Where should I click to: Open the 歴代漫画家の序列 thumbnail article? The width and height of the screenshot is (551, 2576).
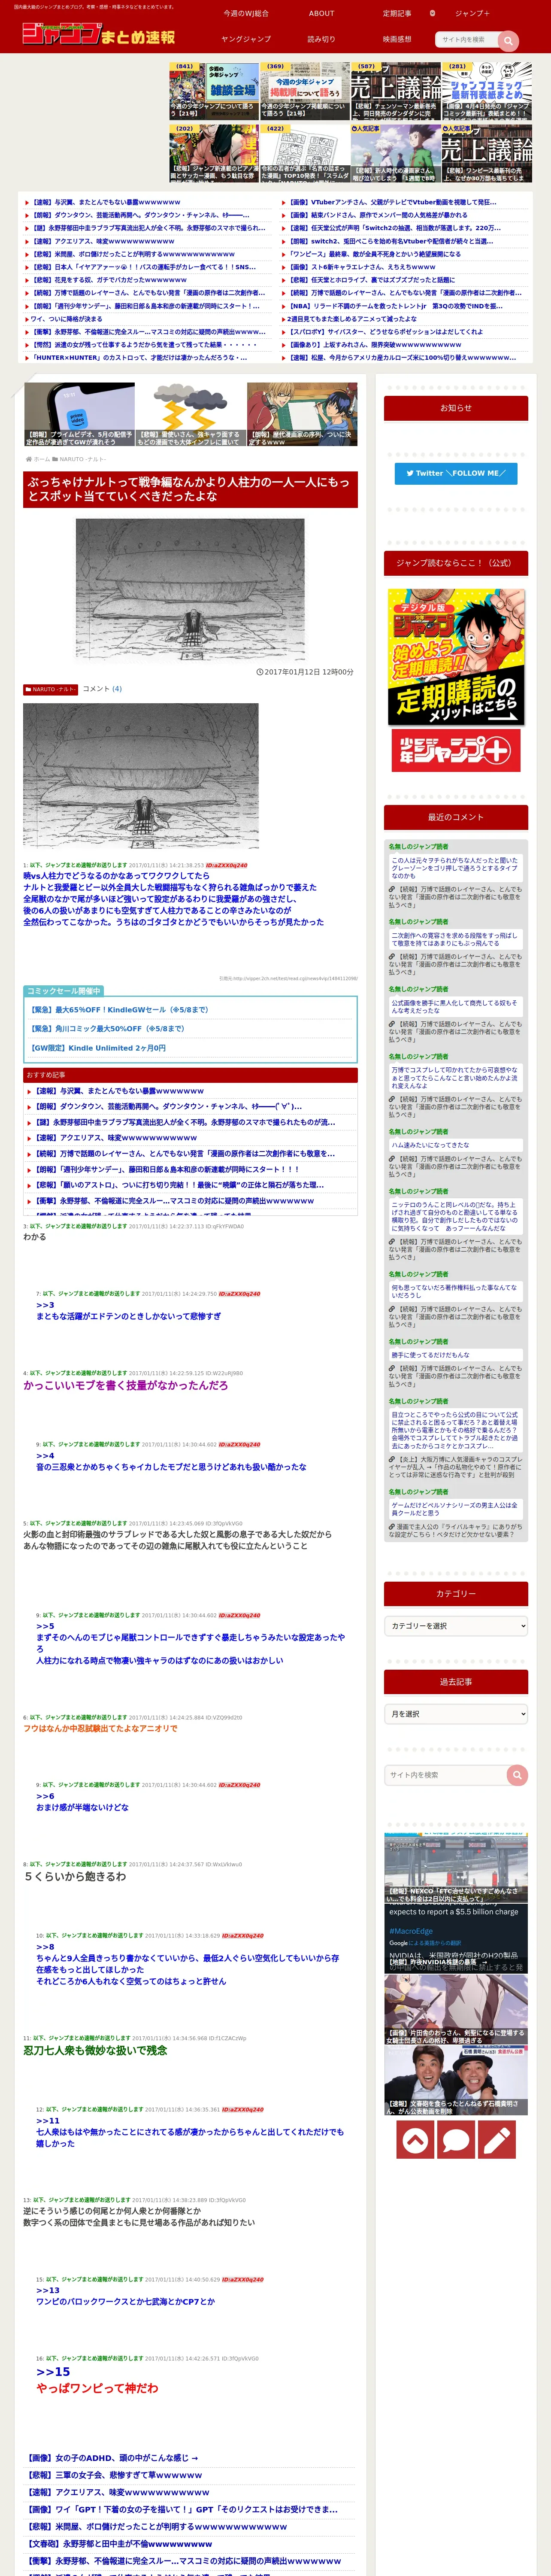click(x=302, y=414)
